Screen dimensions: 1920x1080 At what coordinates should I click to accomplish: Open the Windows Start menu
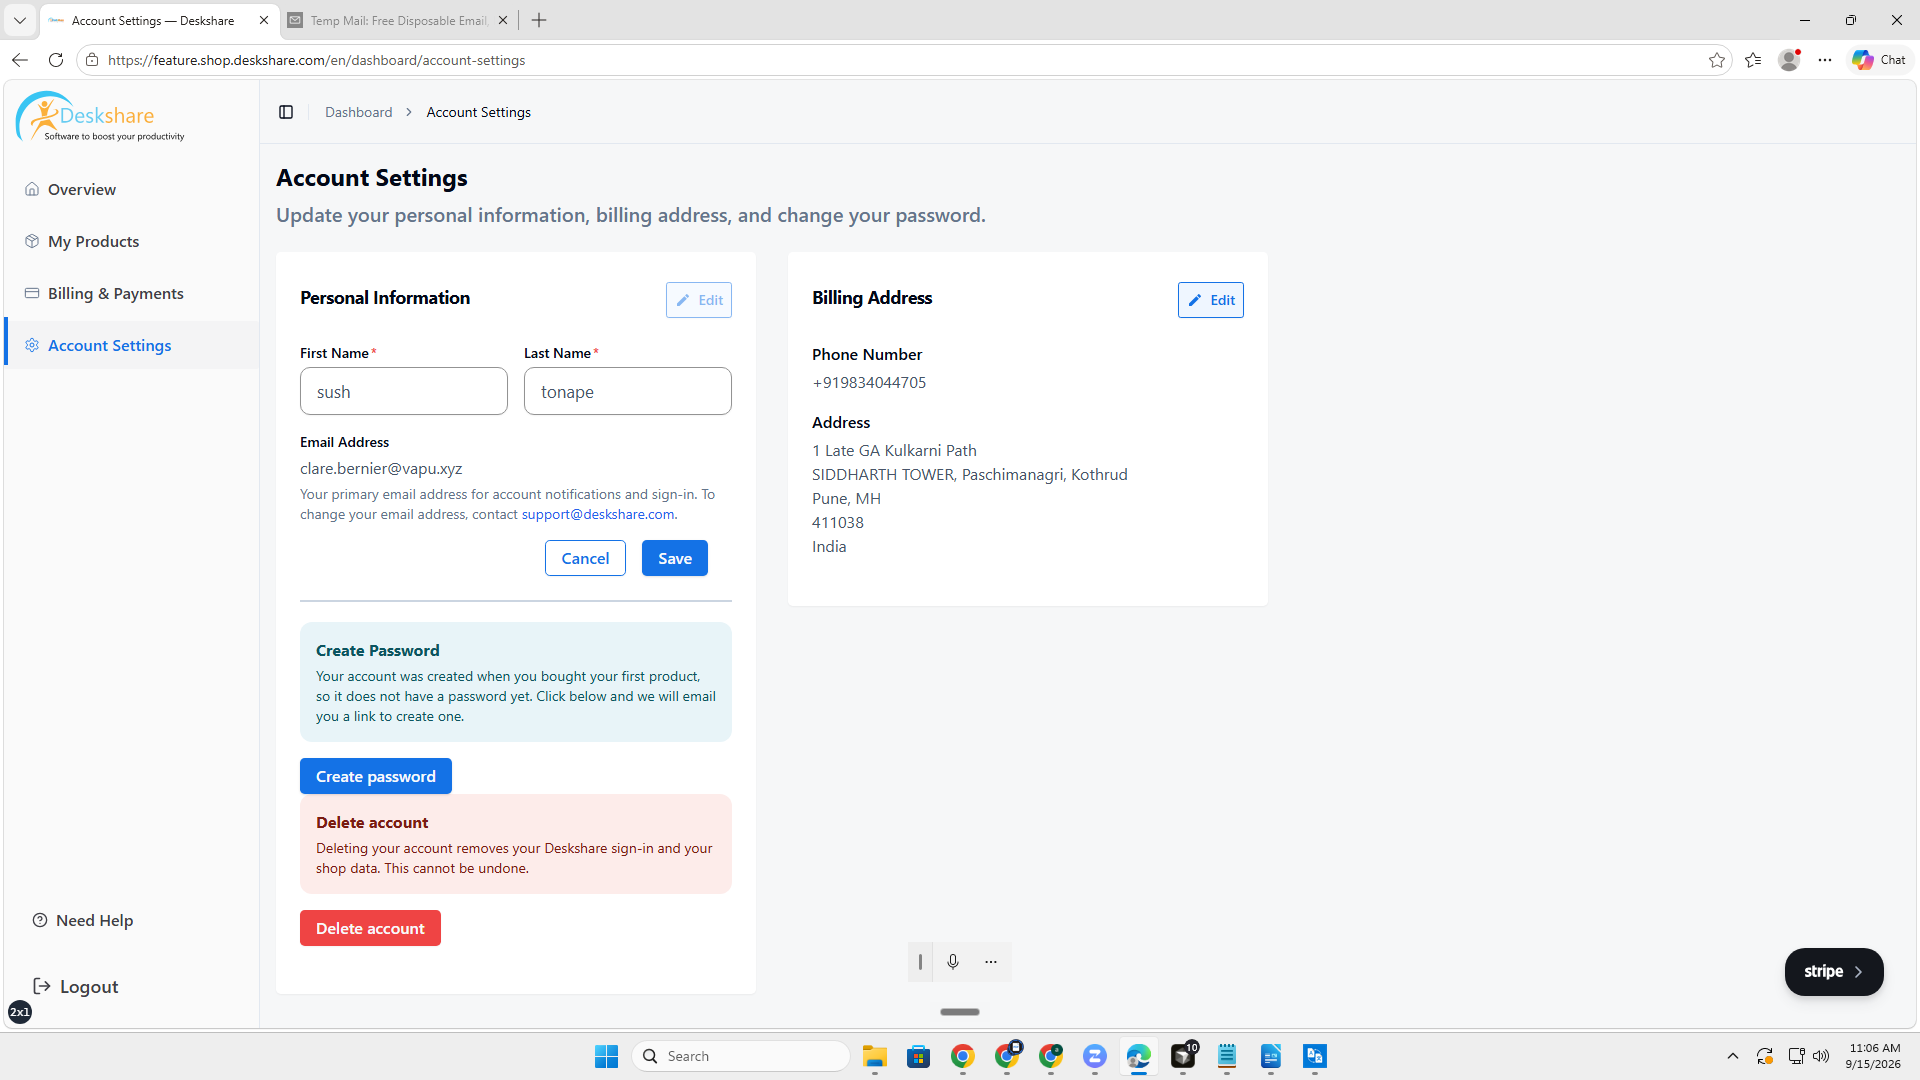[606, 1056]
